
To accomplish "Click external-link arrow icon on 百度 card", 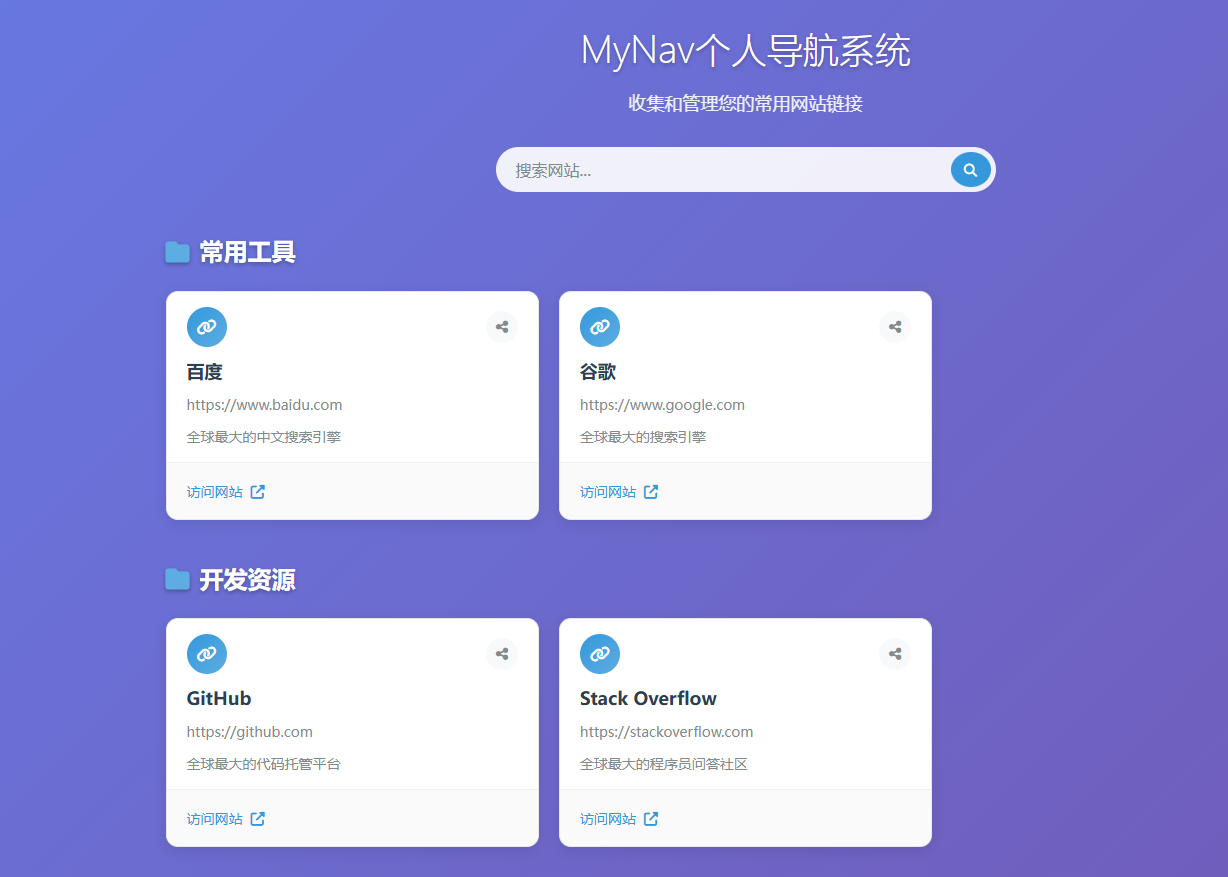I will (258, 492).
